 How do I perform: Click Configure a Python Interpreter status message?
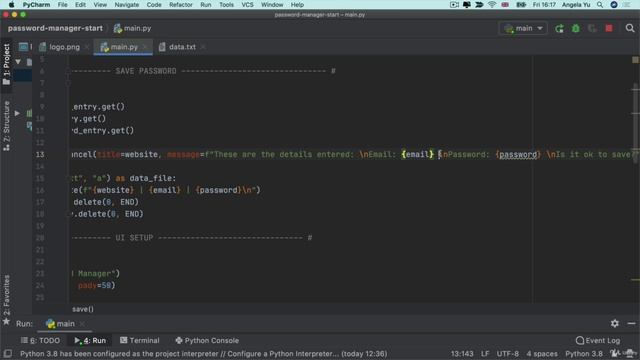tap(203, 353)
